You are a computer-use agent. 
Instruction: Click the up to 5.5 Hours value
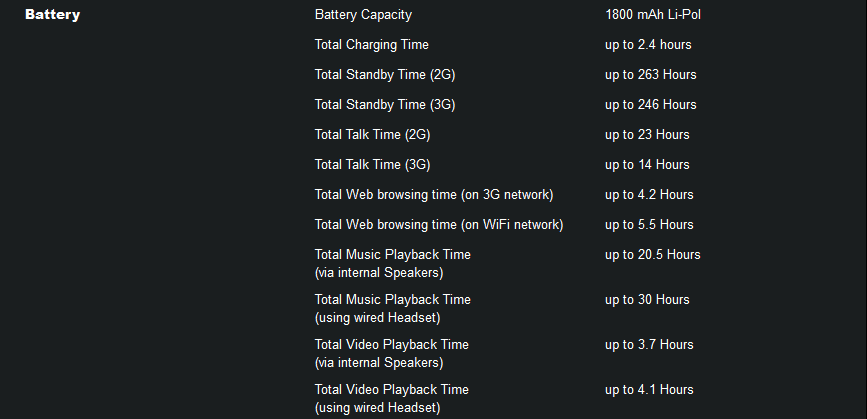click(649, 224)
